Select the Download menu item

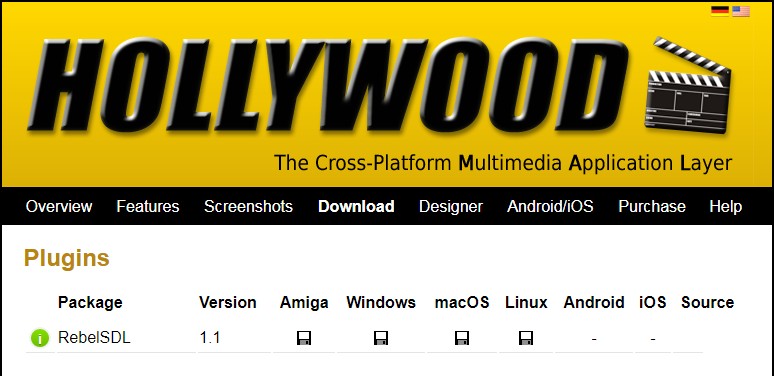coord(356,206)
